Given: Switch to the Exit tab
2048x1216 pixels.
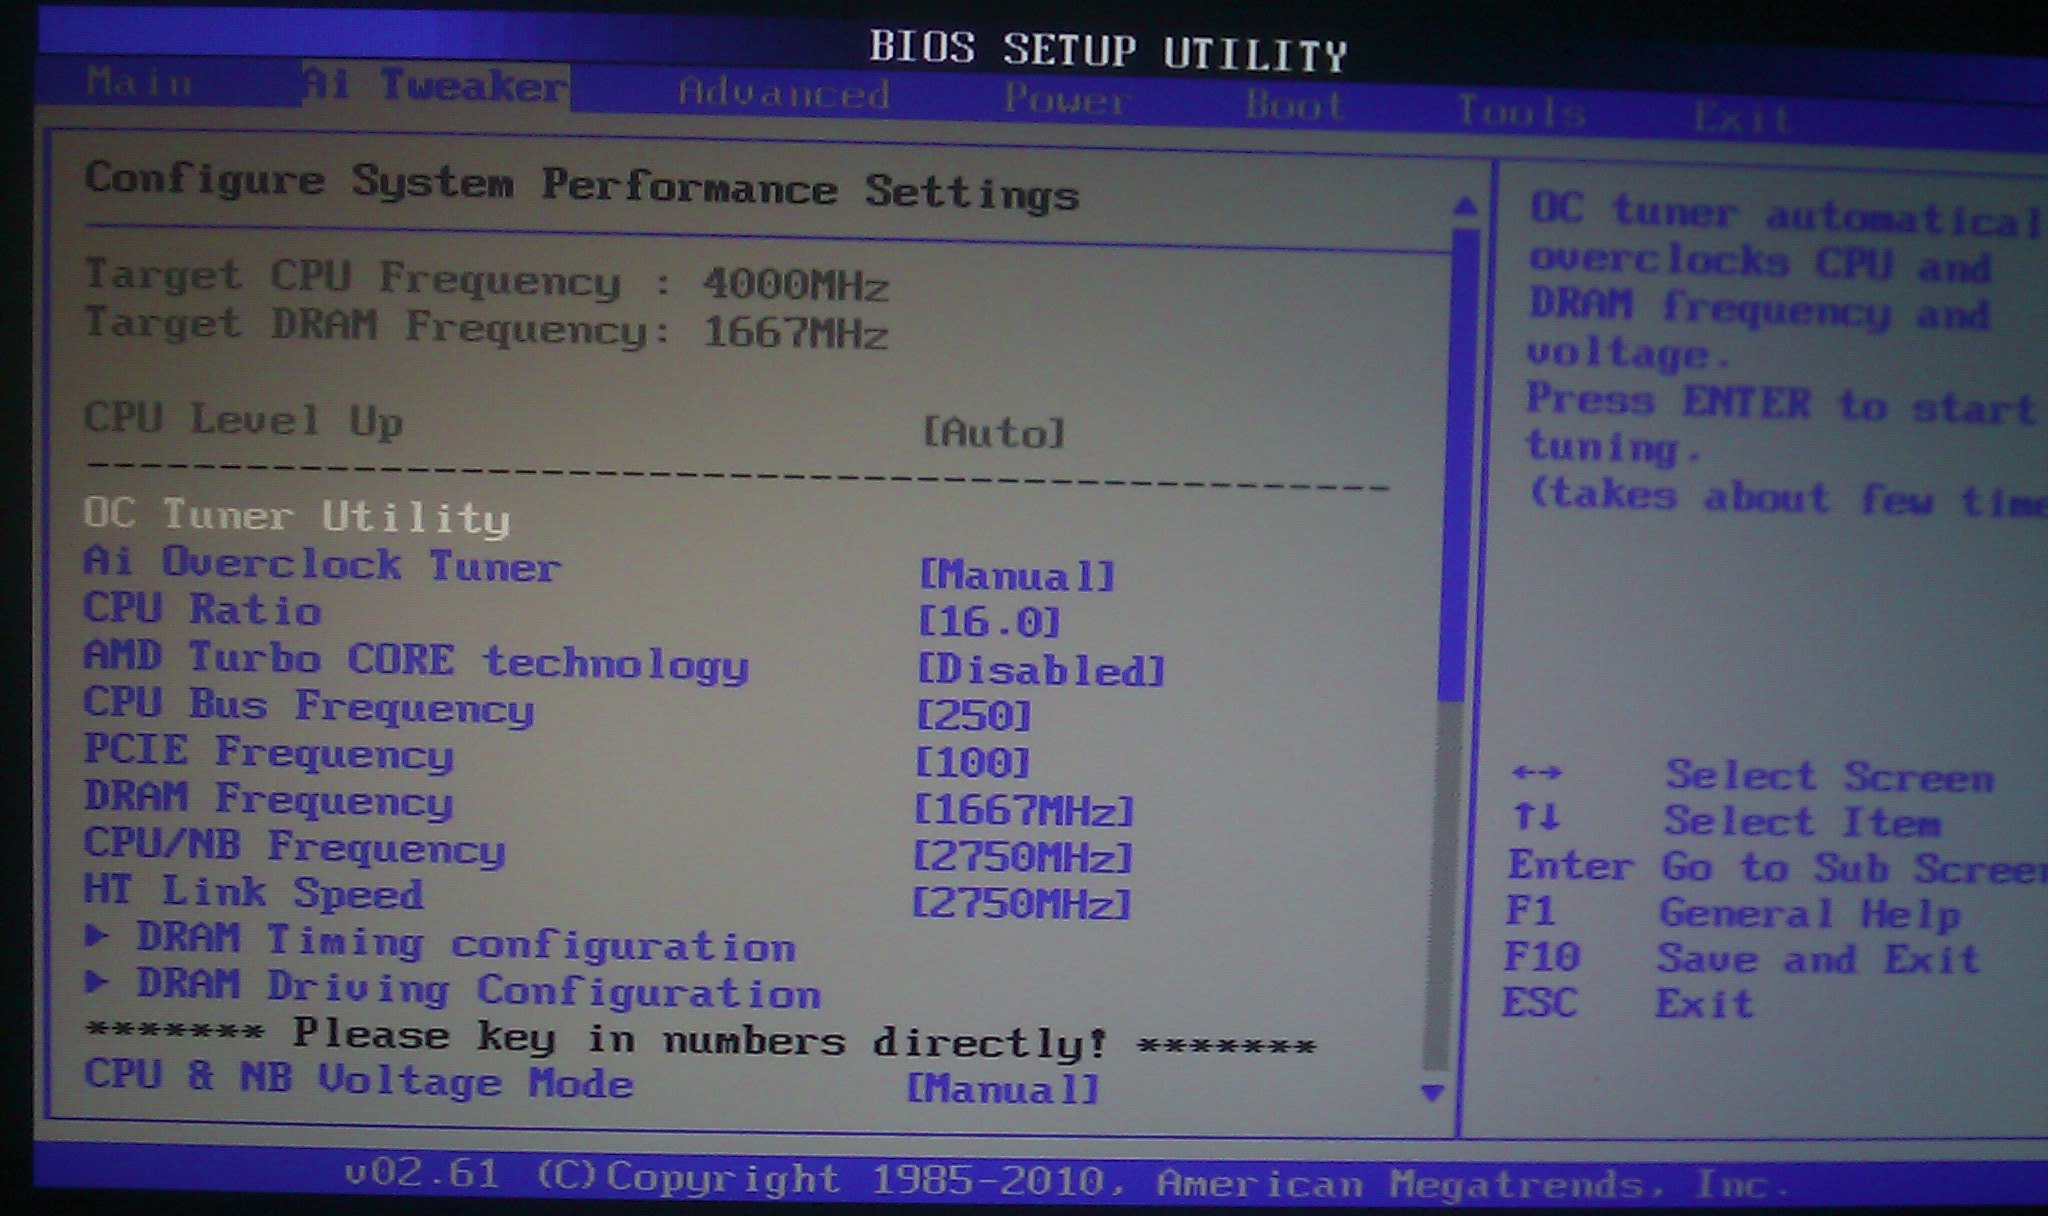Looking at the screenshot, I should pos(1741,118).
